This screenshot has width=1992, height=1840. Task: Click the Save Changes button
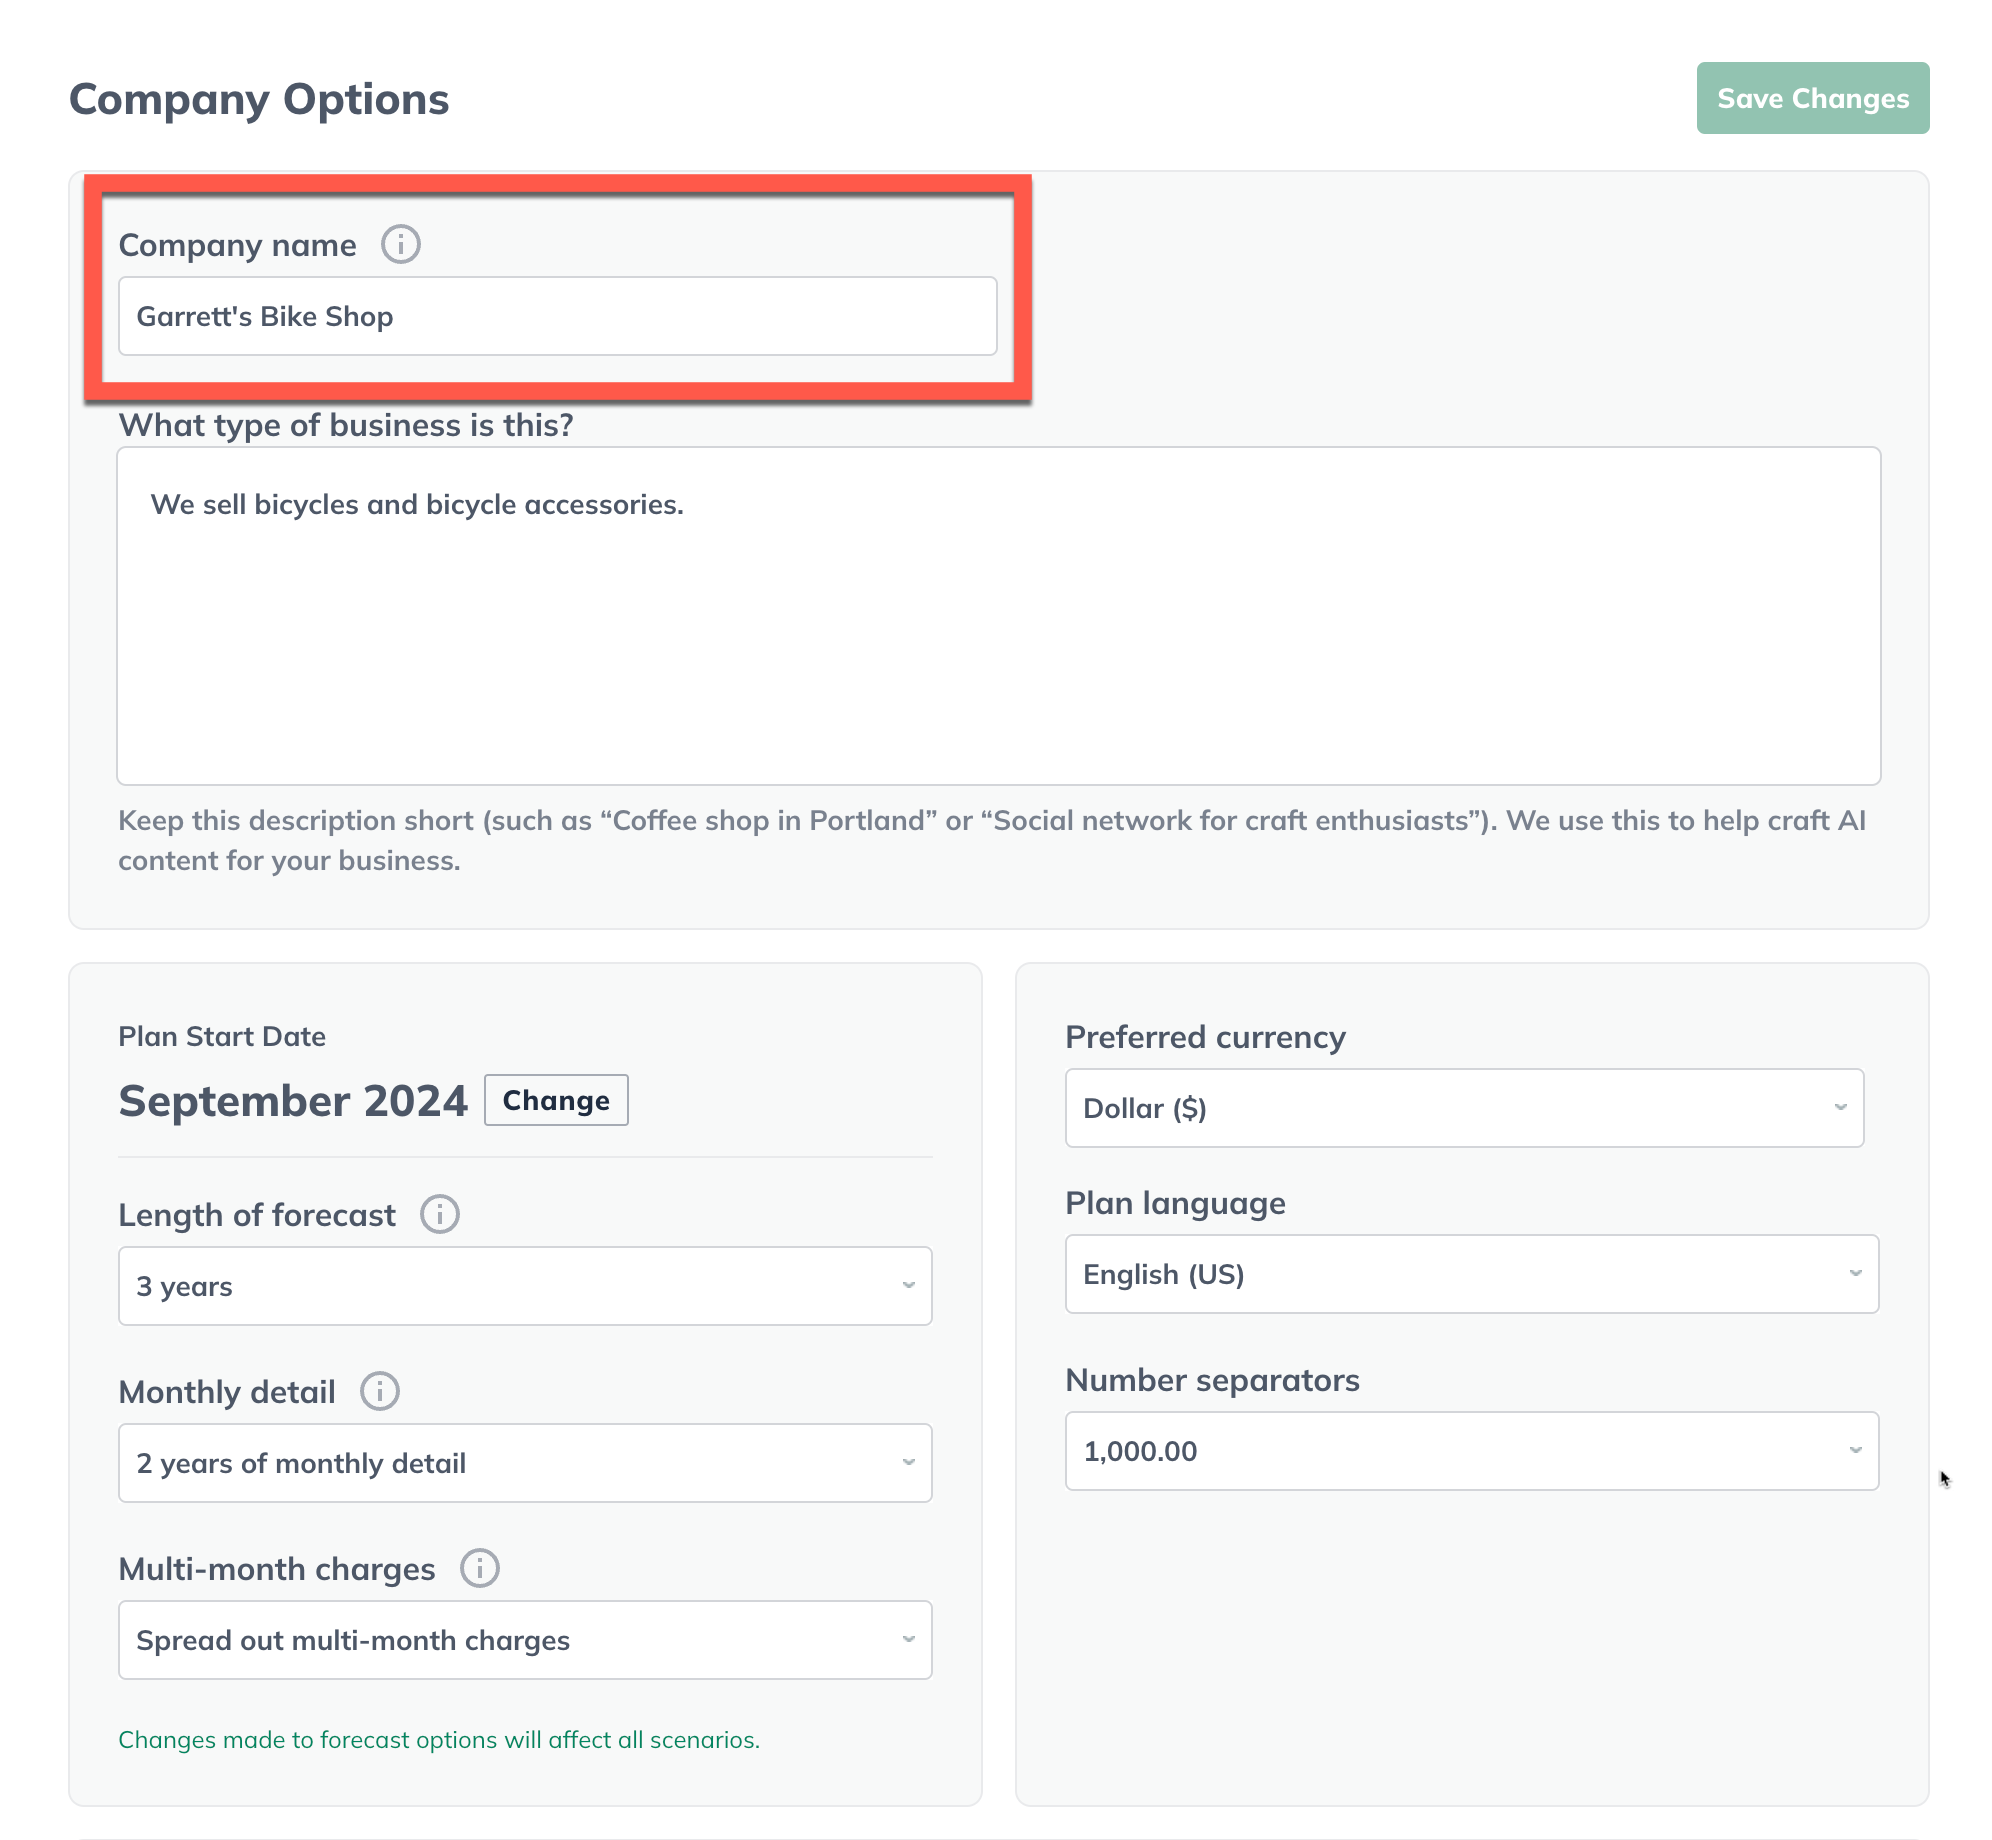[x=1812, y=98]
